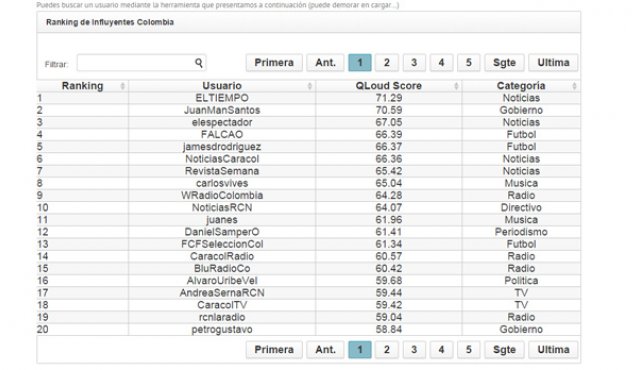Sort table by Usuario column arrows
The image size is (640, 370).
310,86
